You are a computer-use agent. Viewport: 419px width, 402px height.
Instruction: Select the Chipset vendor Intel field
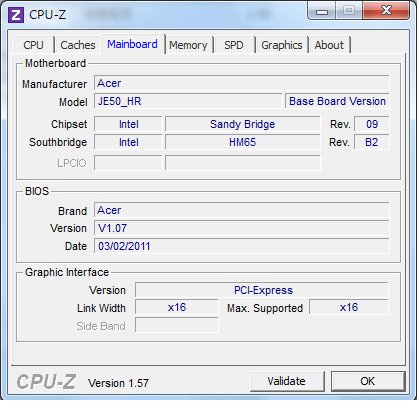click(x=128, y=124)
